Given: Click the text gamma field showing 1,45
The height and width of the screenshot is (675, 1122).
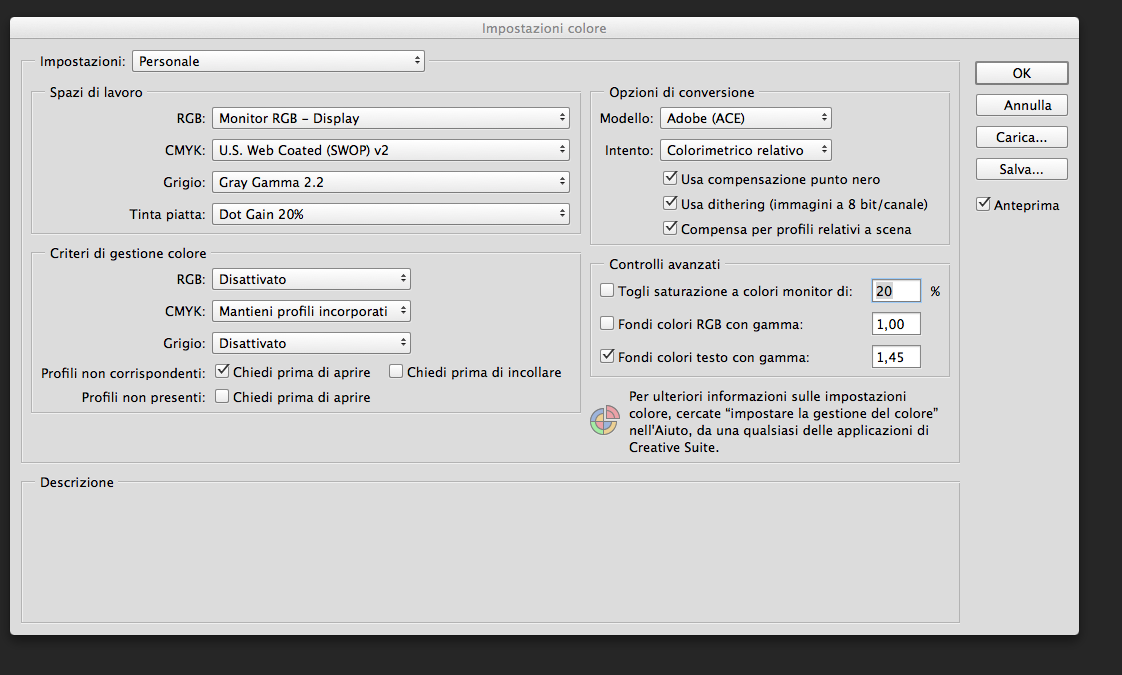Looking at the screenshot, I should point(896,356).
